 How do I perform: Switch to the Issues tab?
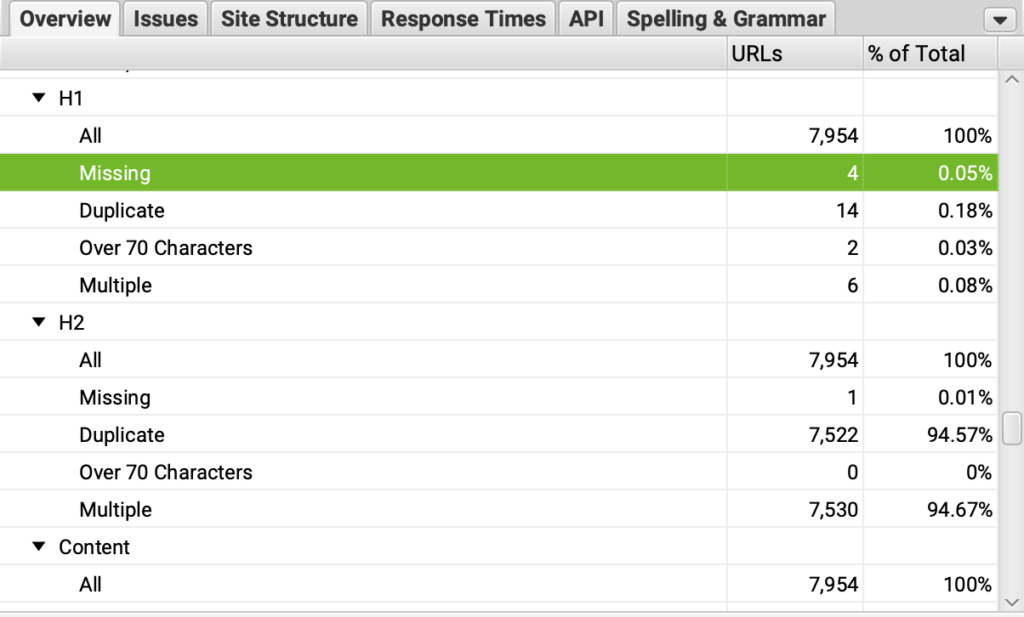click(x=166, y=19)
